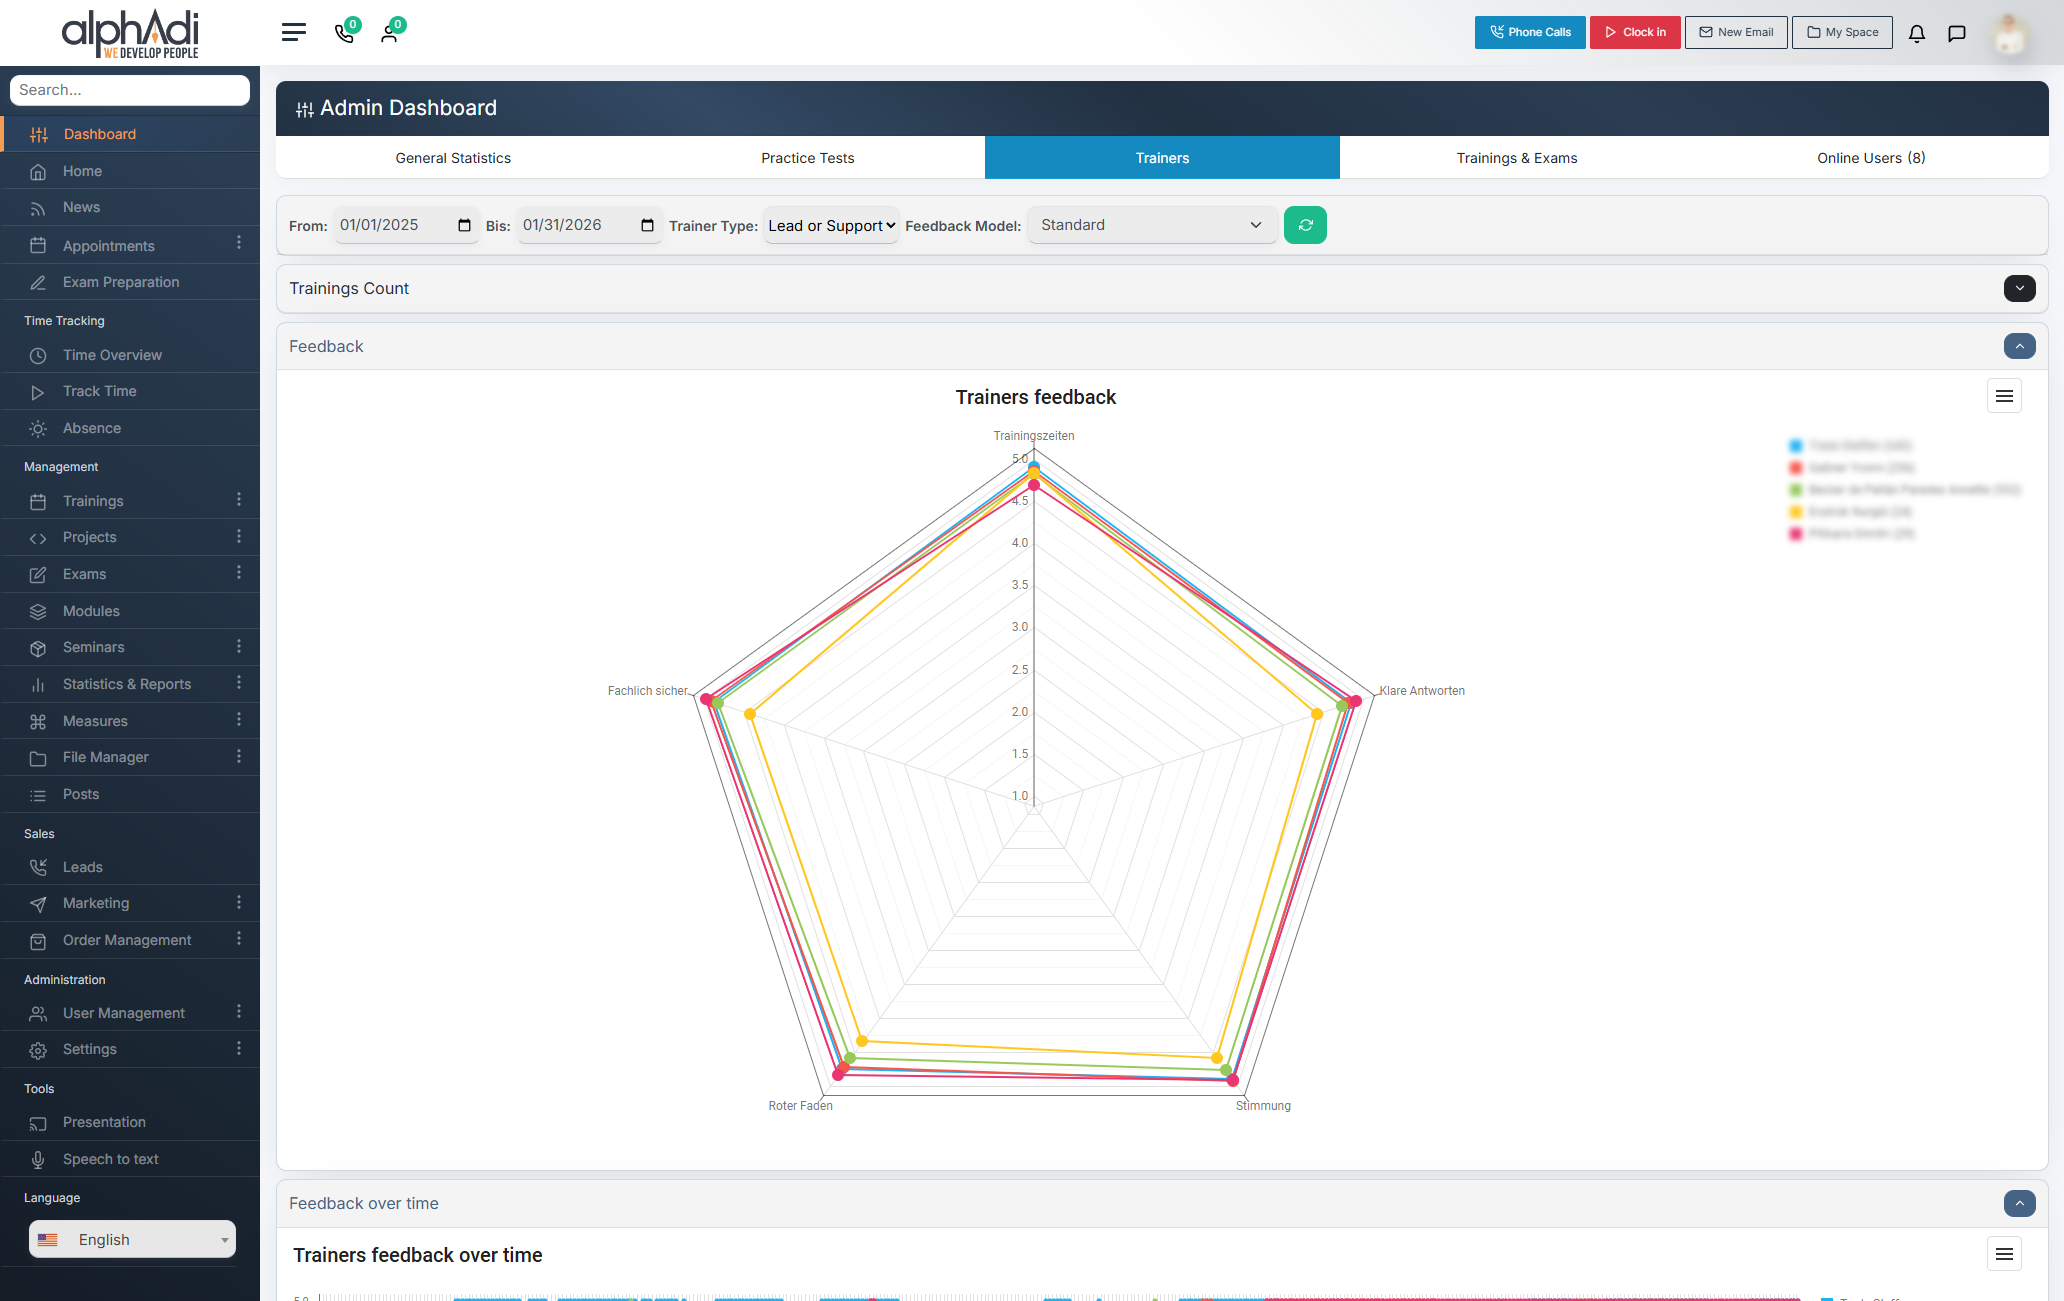The height and width of the screenshot is (1301, 2064).
Task: Click the New Email button
Action: tap(1736, 32)
